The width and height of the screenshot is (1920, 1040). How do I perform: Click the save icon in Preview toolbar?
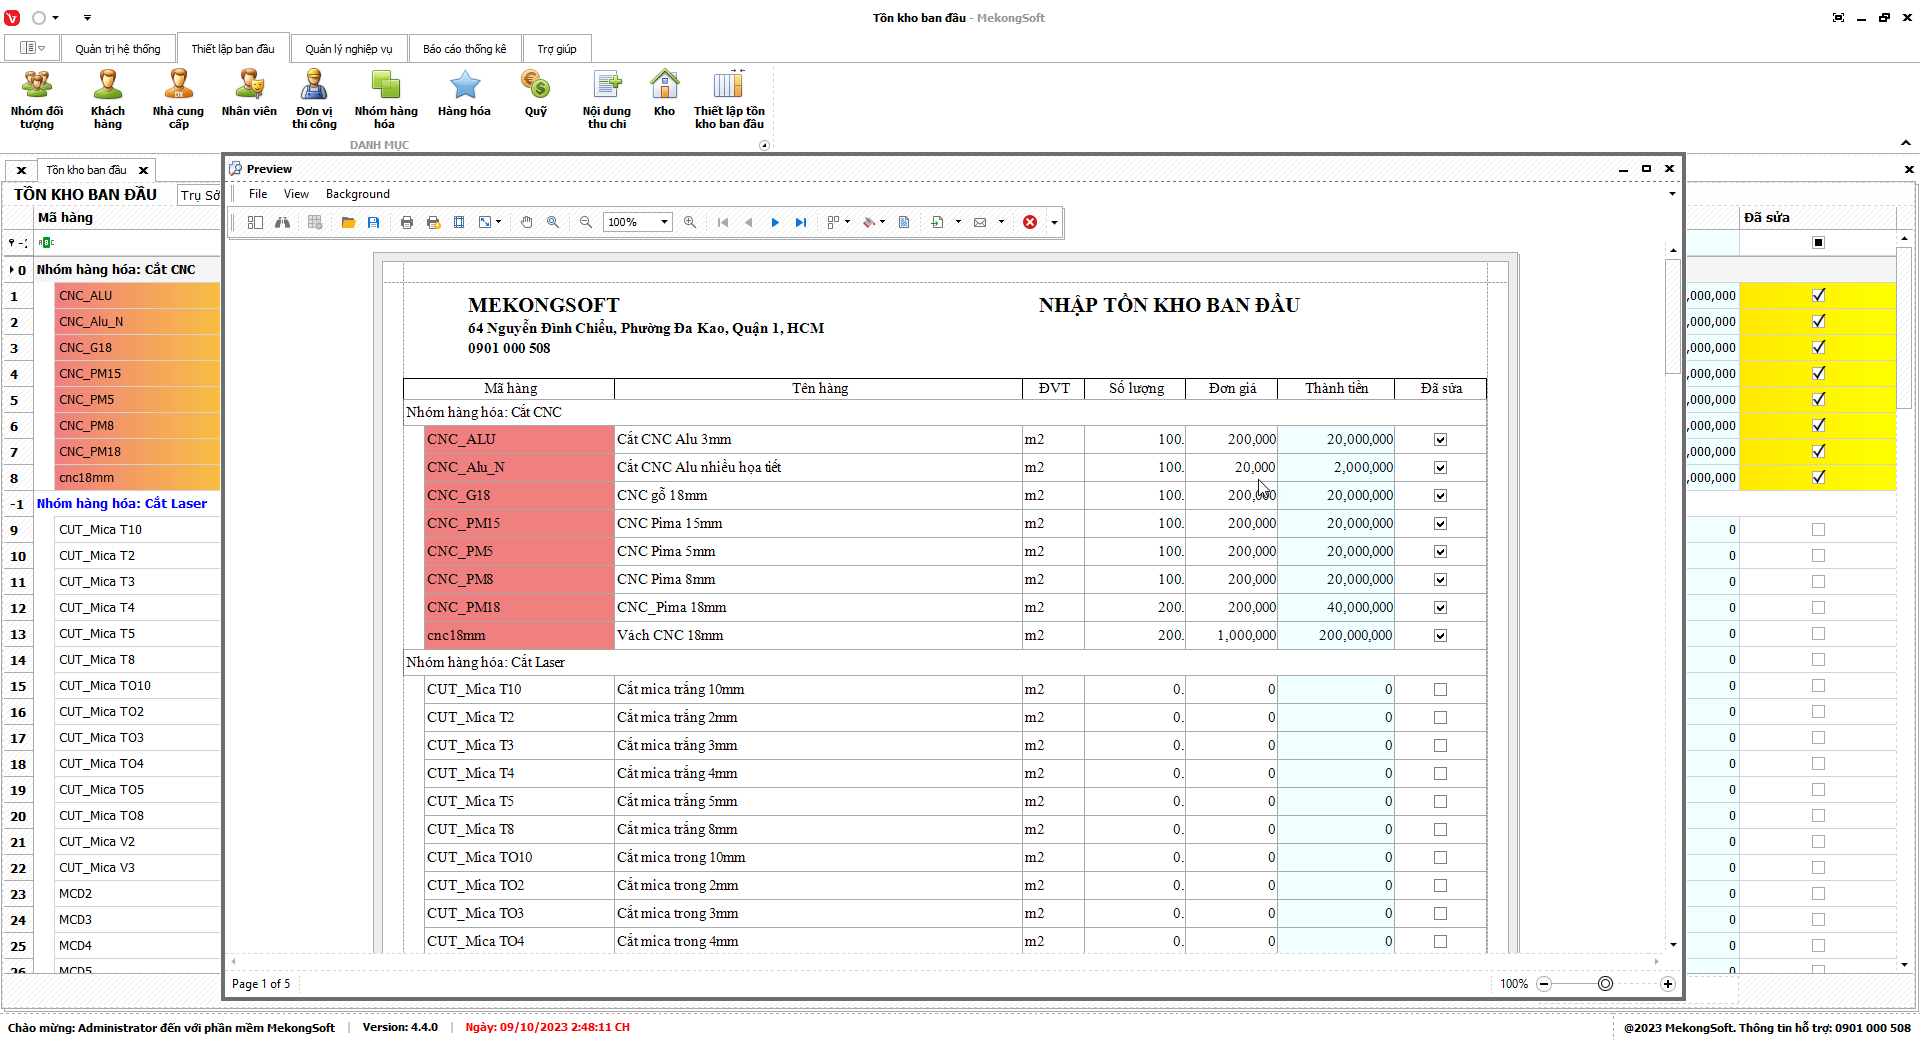[x=374, y=222]
